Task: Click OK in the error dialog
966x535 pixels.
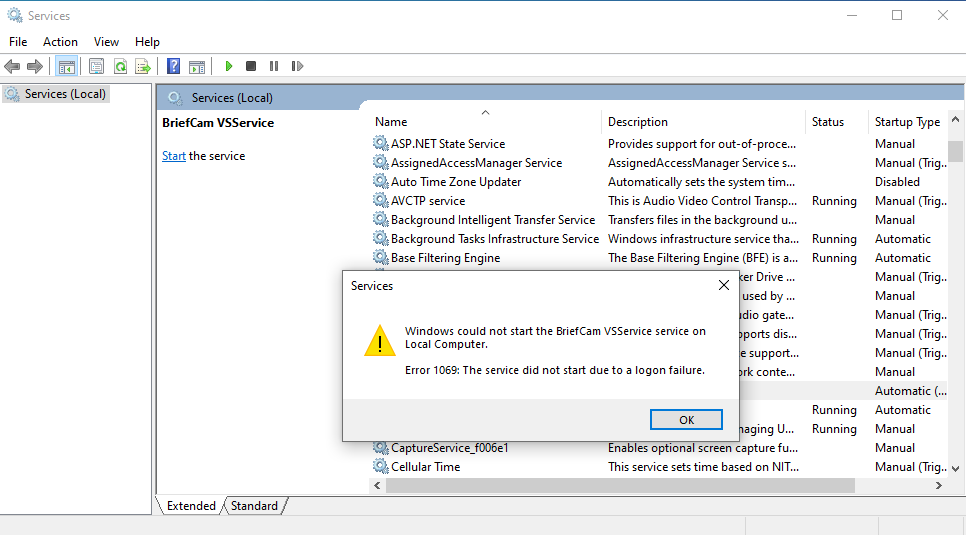Action: (x=686, y=420)
